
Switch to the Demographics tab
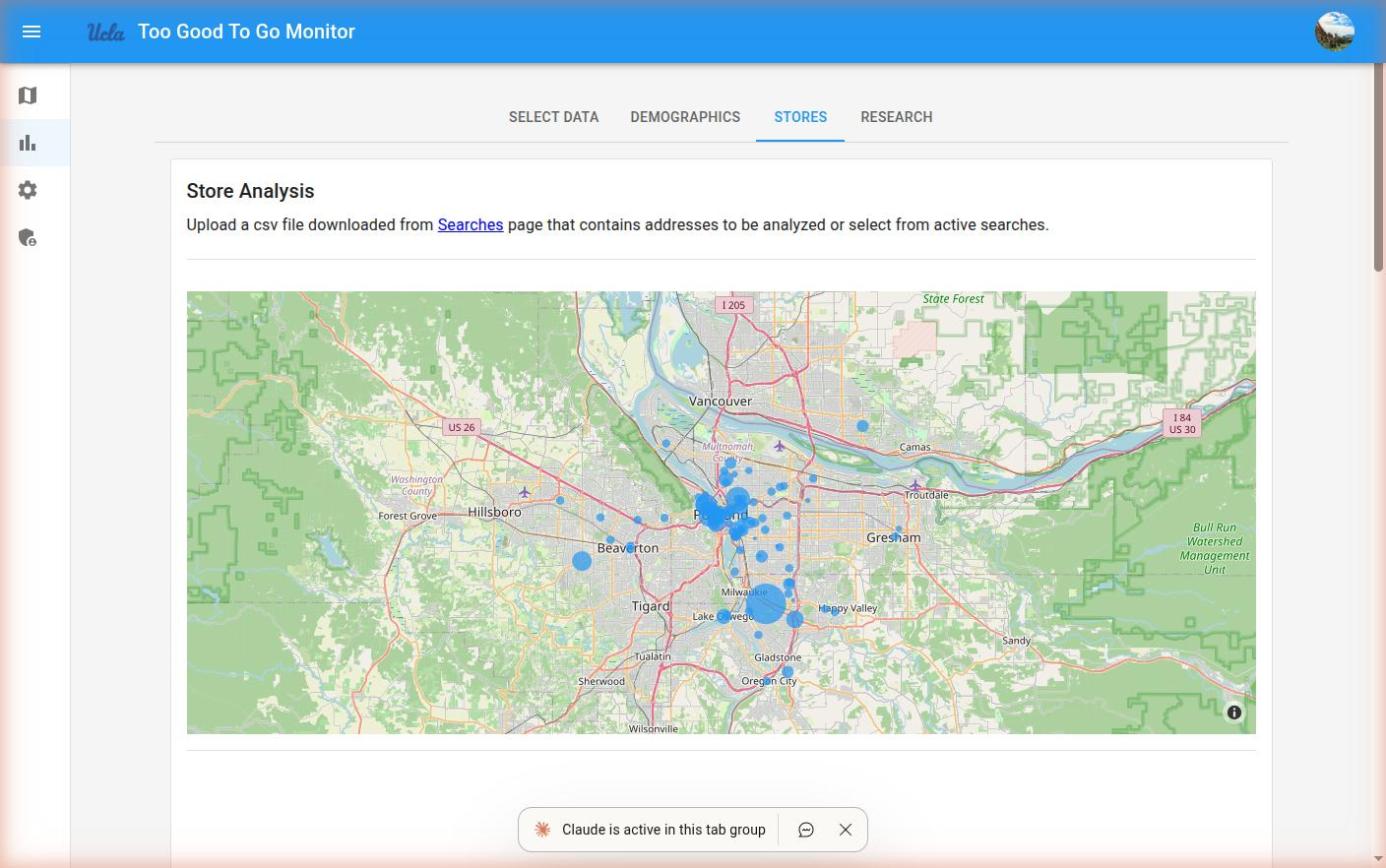point(685,117)
